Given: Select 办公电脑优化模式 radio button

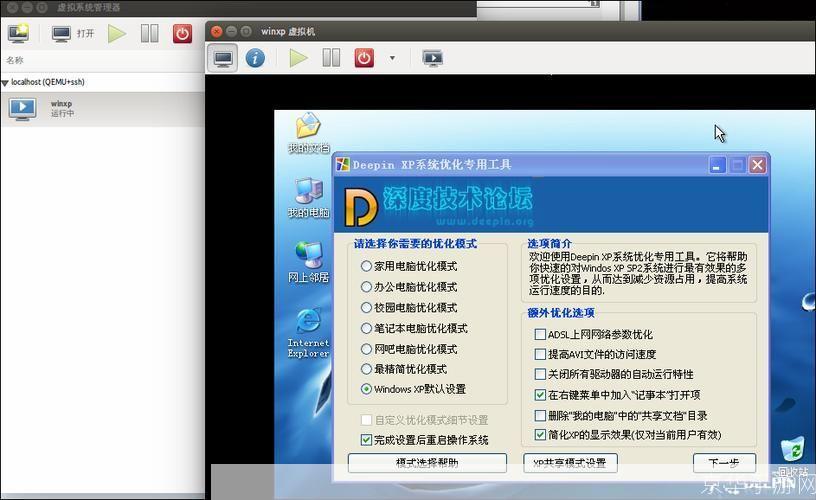Looking at the screenshot, I should 366,287.
